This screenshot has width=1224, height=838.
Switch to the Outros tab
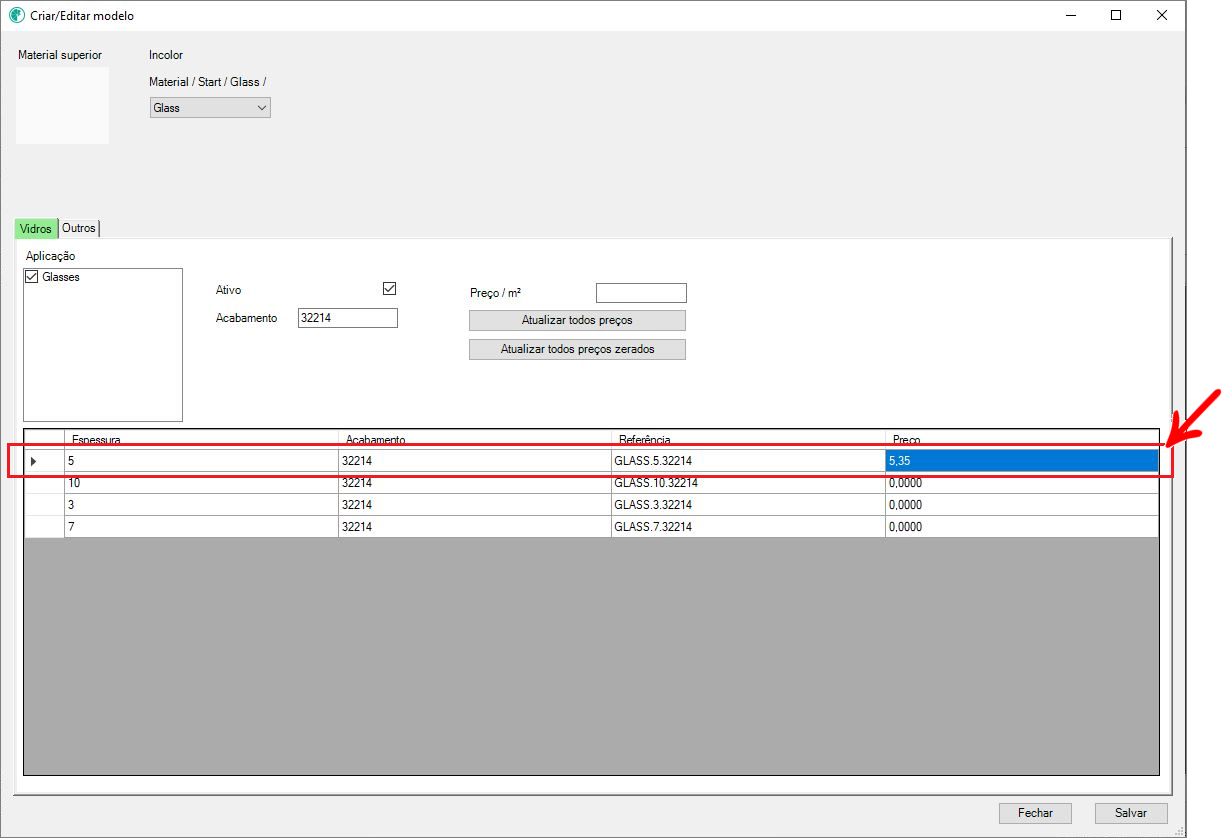pos(79,228)
